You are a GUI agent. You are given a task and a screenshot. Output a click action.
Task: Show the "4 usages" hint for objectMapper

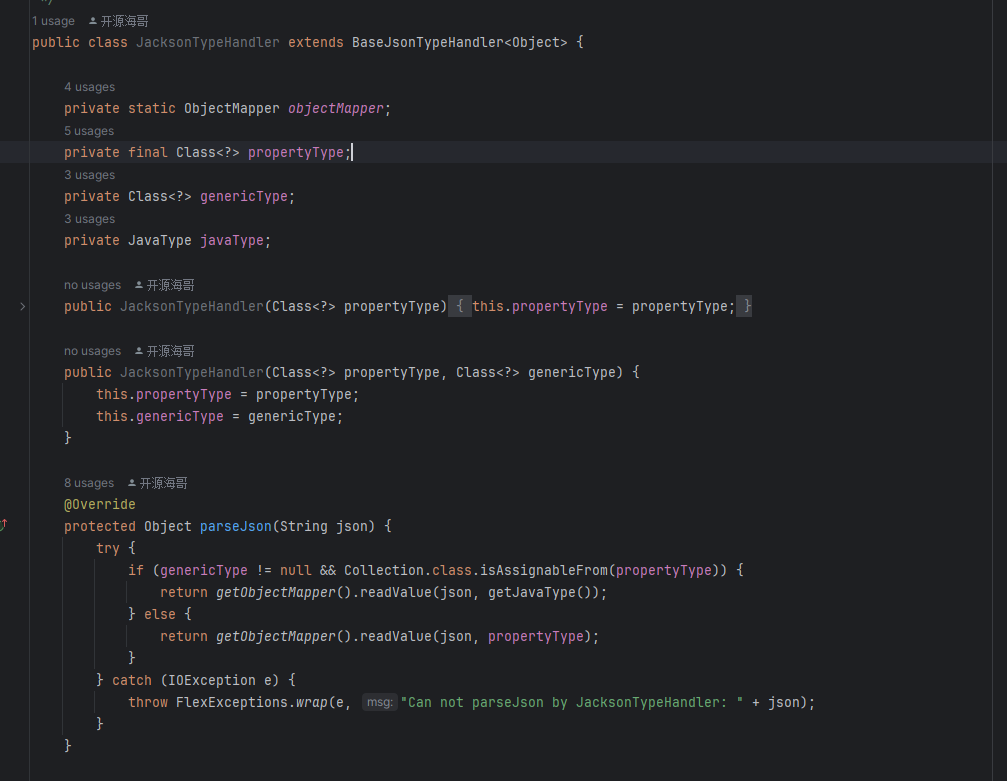tap(89, 87)
